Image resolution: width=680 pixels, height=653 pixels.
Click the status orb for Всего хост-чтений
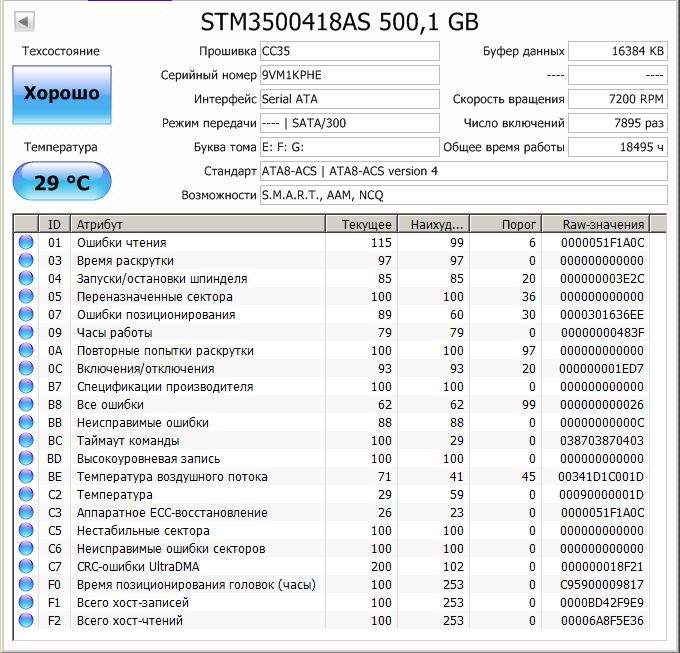point(26,621)
